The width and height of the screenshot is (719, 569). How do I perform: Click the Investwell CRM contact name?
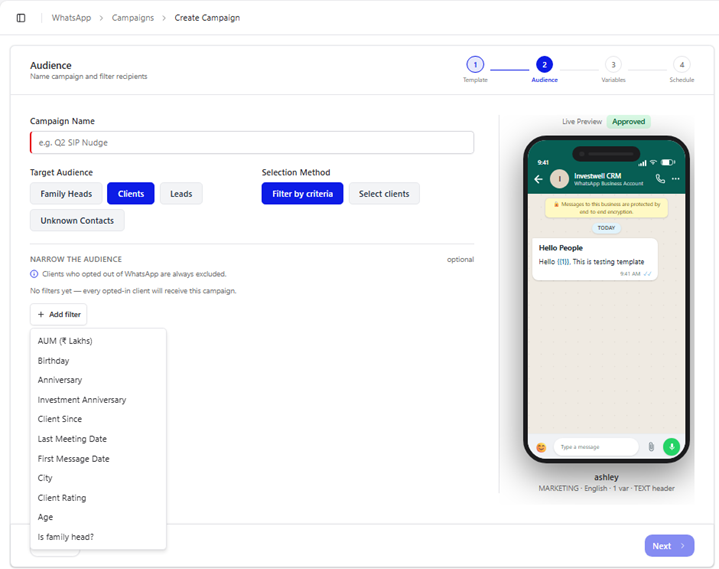click(x=597, y=176)
